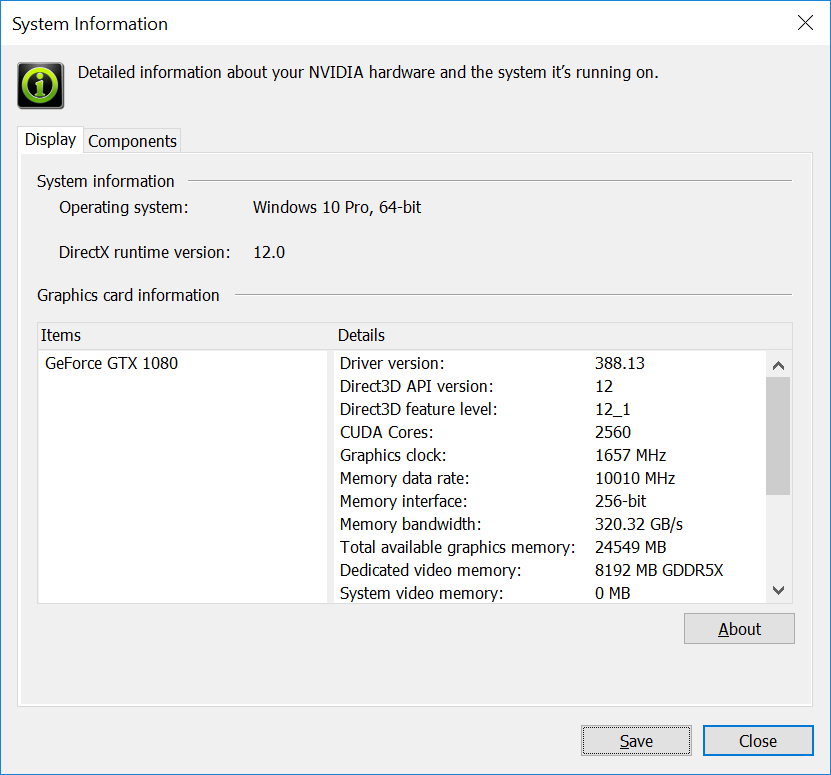Select the System video memory row

pos(550,593)
